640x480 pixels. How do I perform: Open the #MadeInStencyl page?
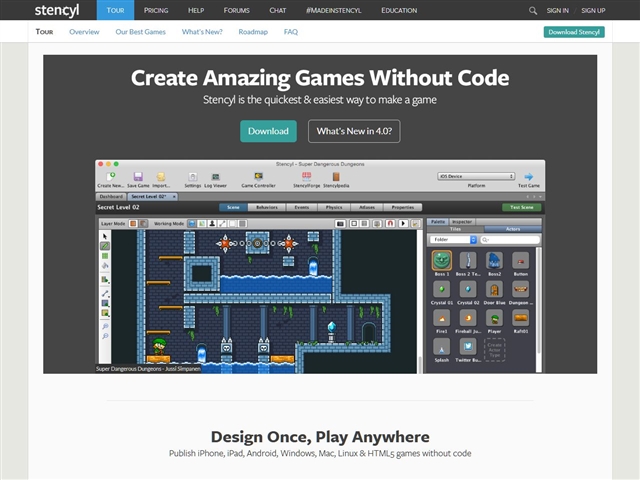pos(333,10)
